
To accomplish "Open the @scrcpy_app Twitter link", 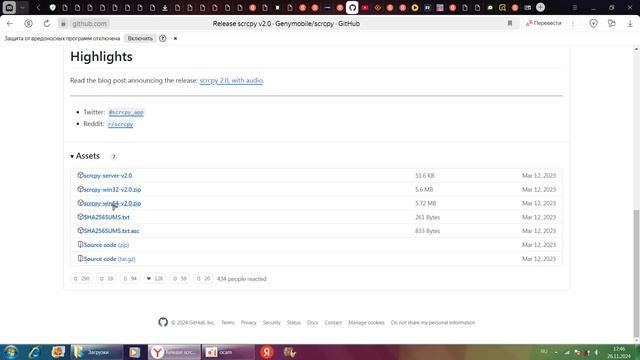I will (126, 112).
